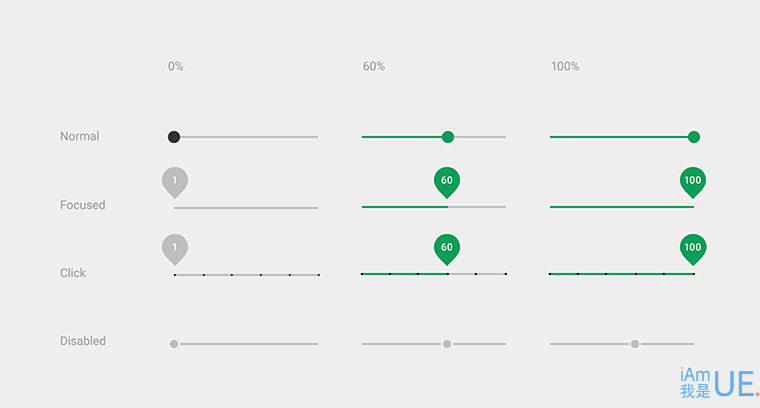Click the green 100 bubble in Focused row
The image size is (760, 408).
pos(693,183)
